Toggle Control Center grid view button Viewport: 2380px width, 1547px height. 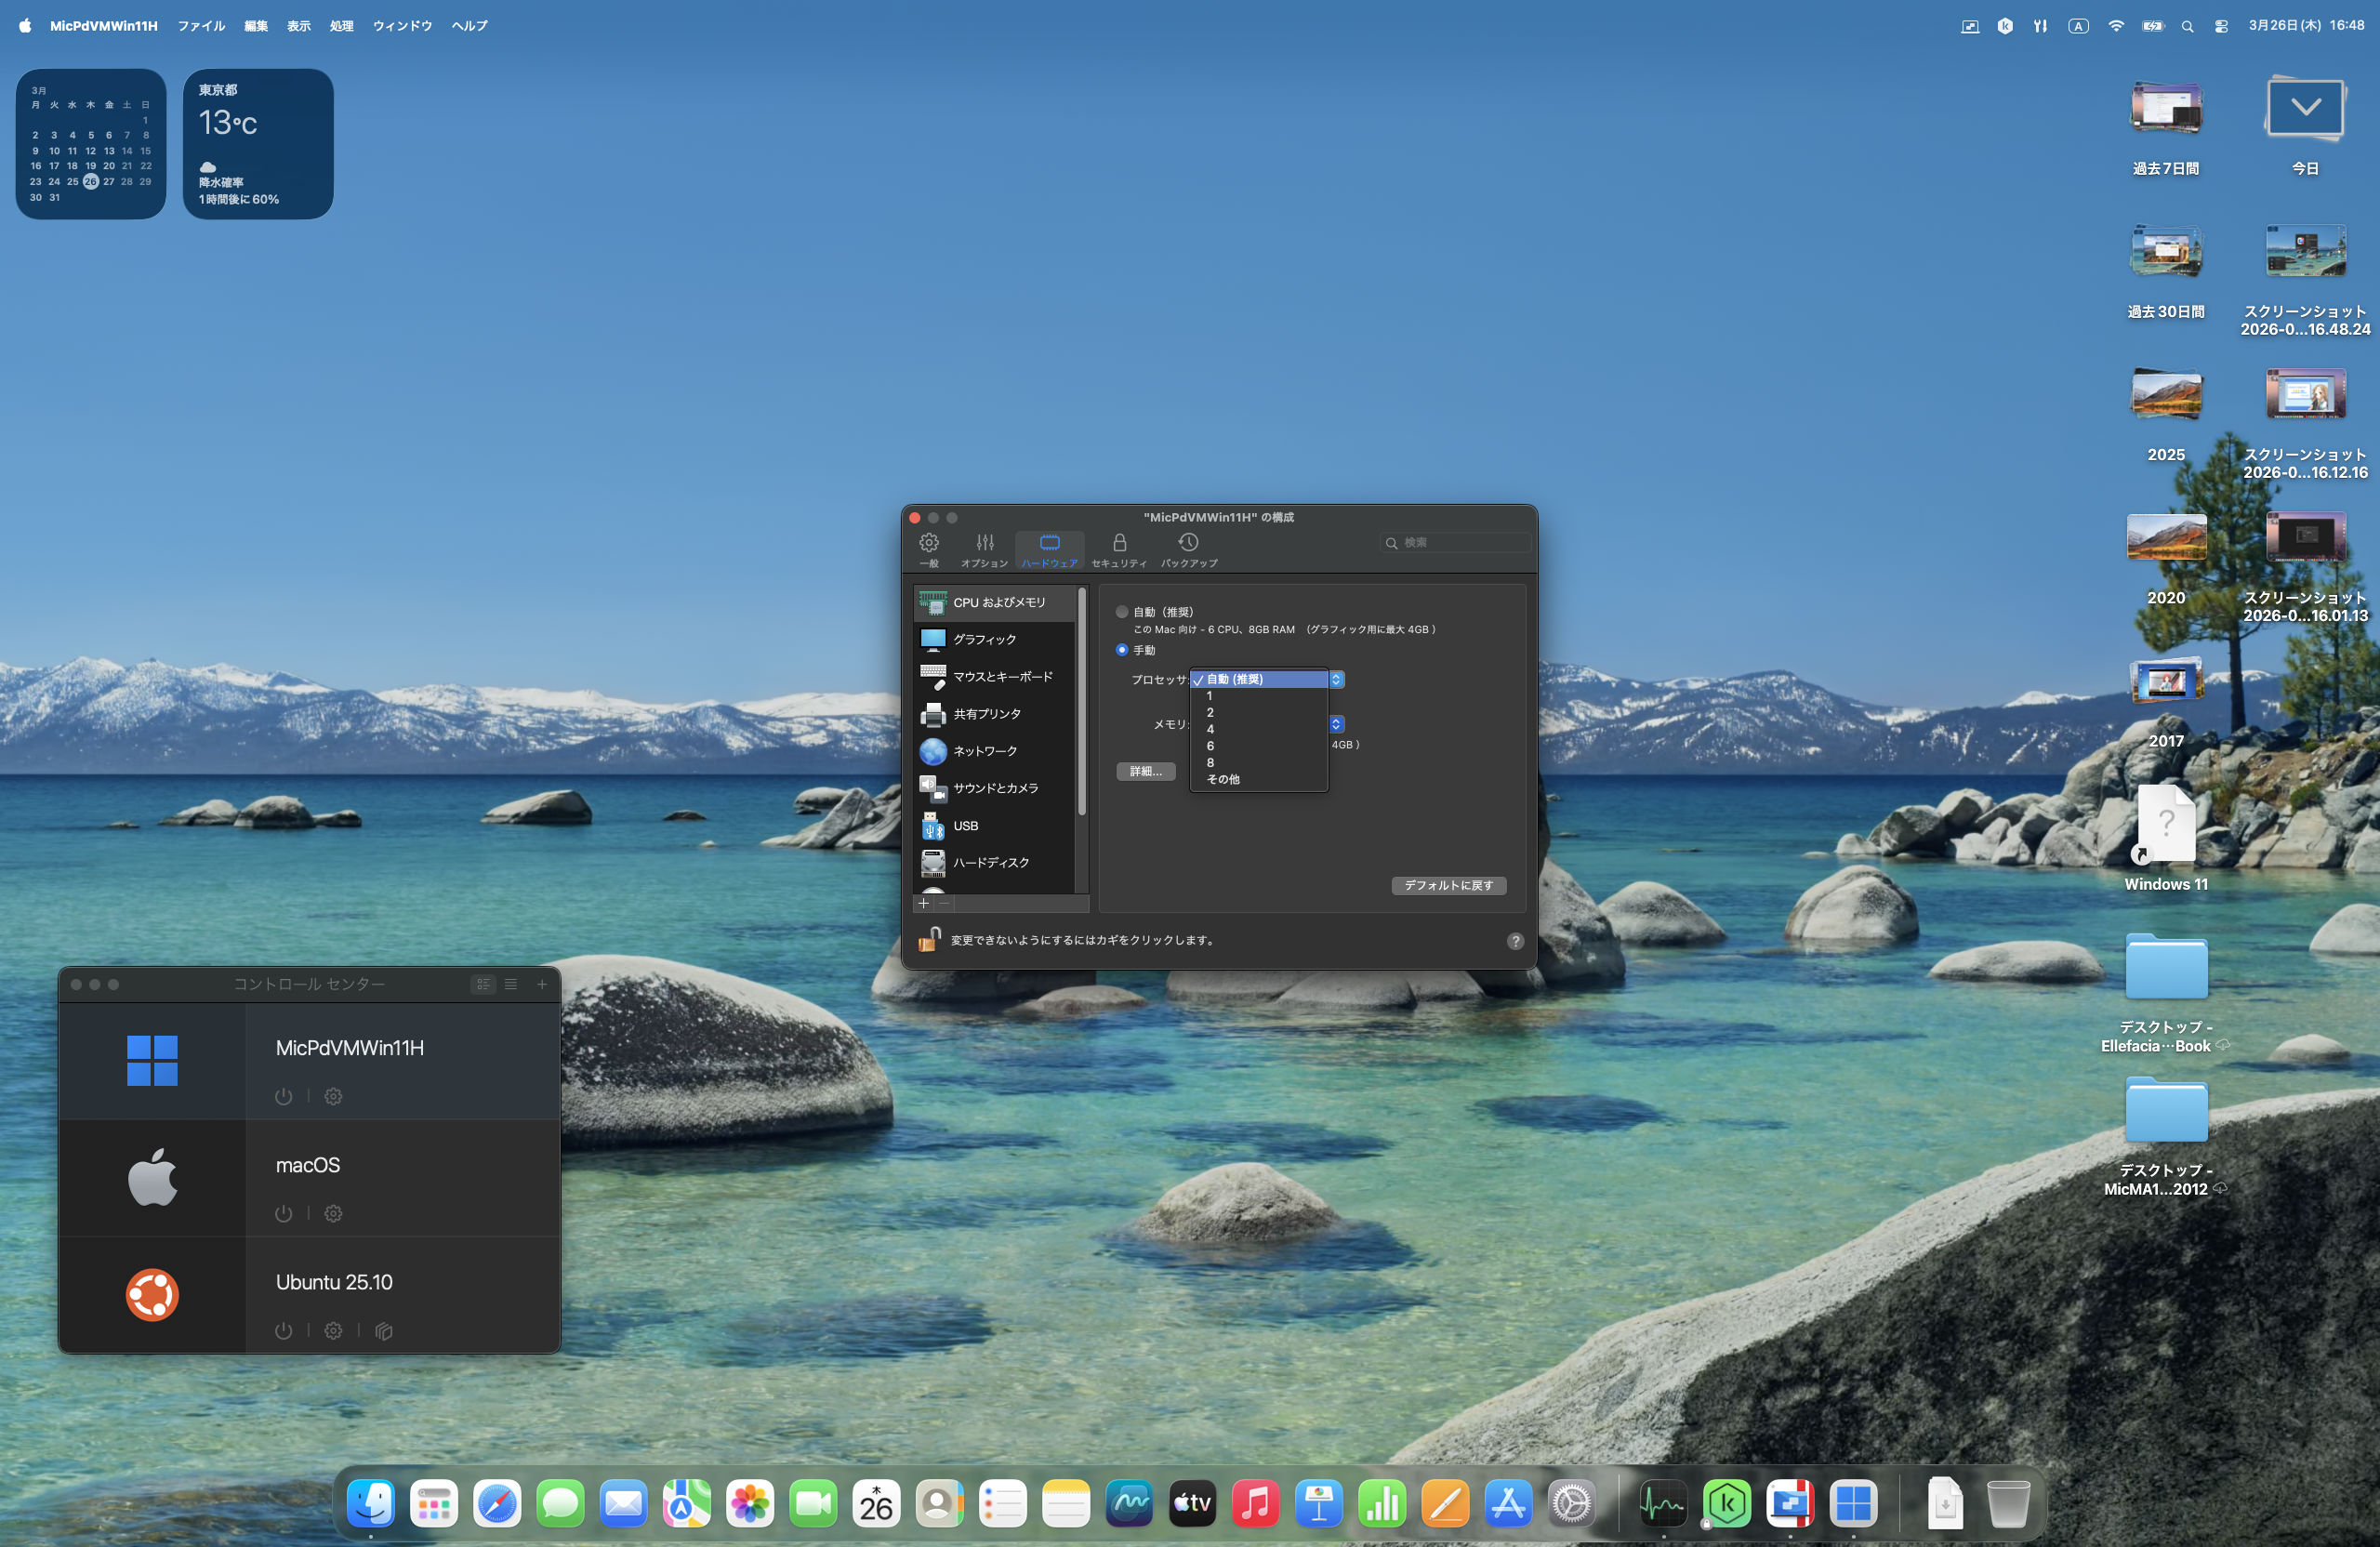[x=483, y=984]
